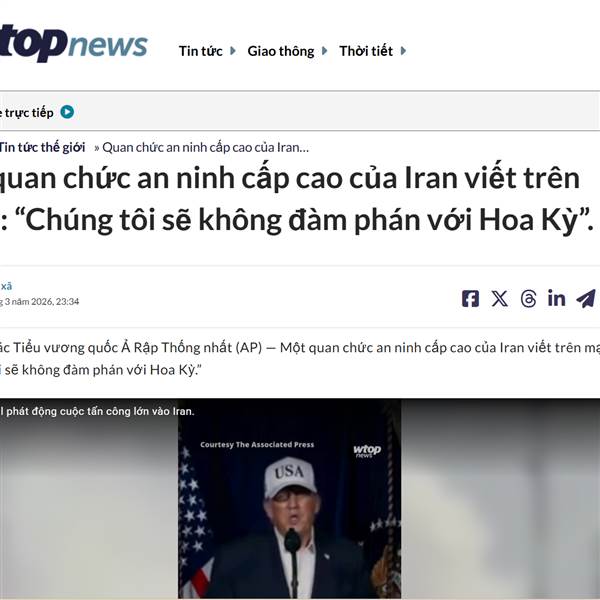Click the live stream play icon
This screenshot has width=600, height=600.
click(67, 112)
